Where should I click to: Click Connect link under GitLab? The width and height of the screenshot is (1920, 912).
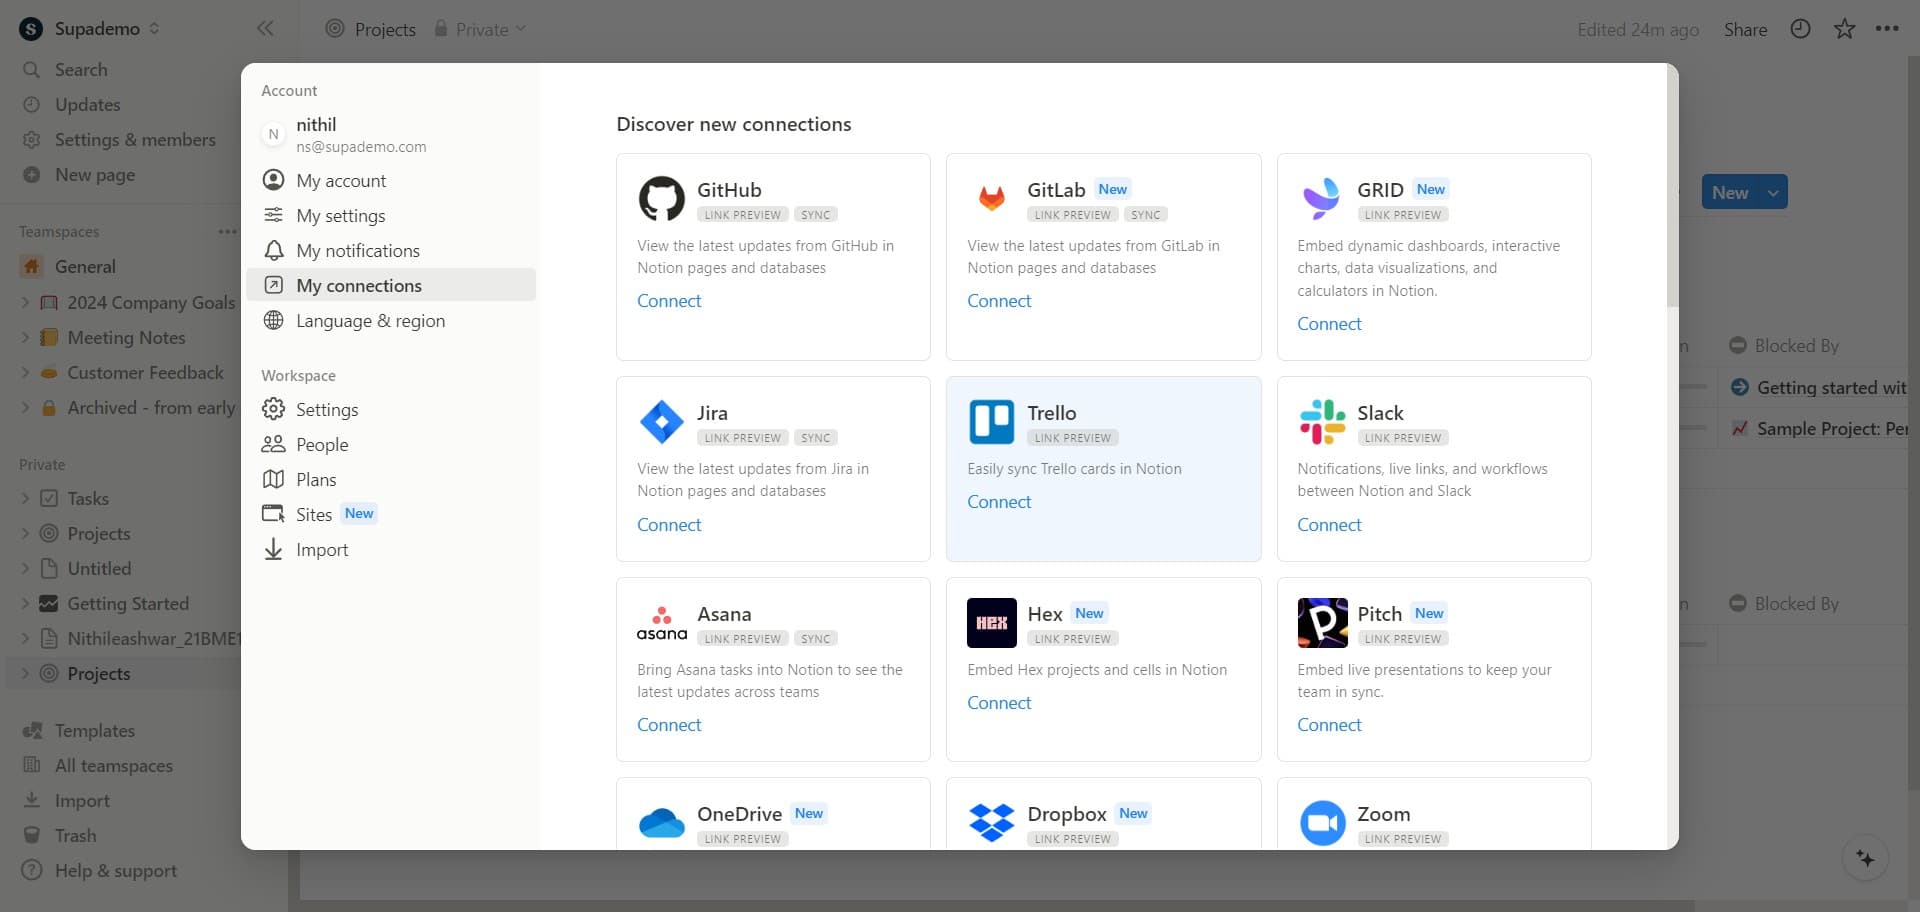point(998,301)
